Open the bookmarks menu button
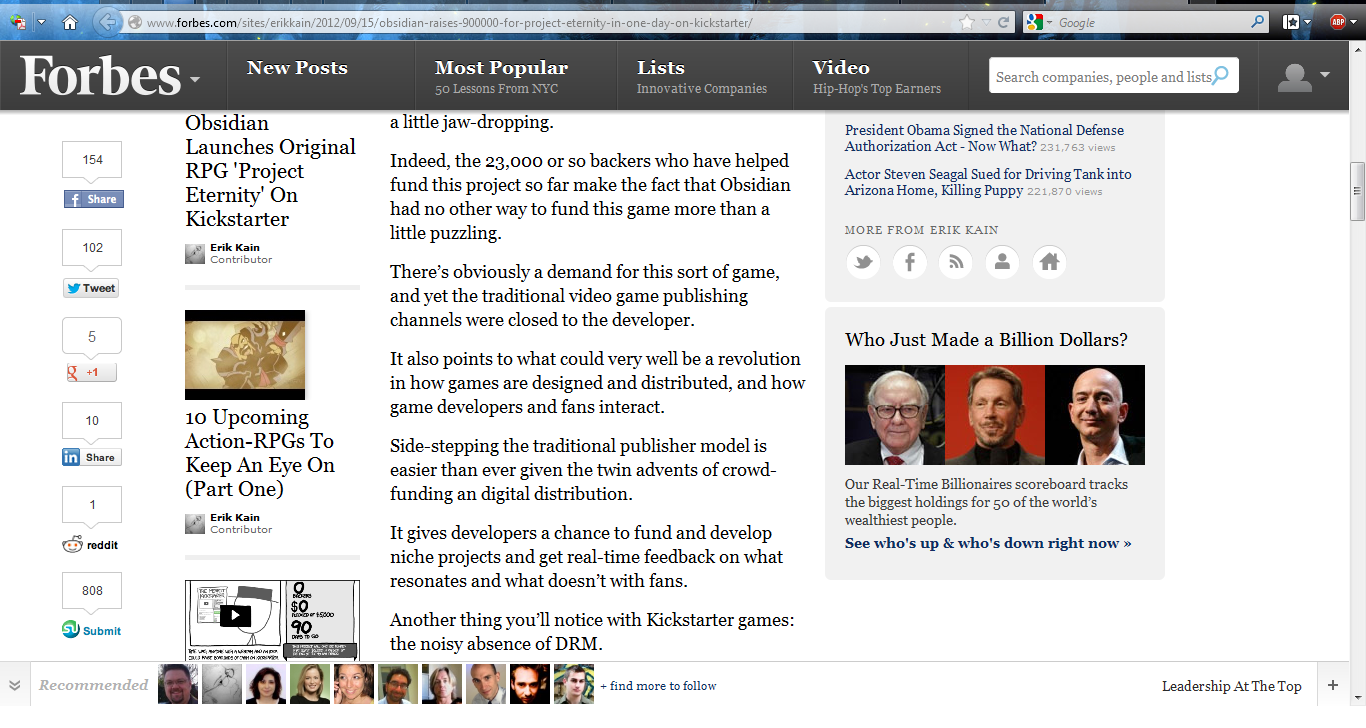 pyautogui.click(x=1297, y=22)
